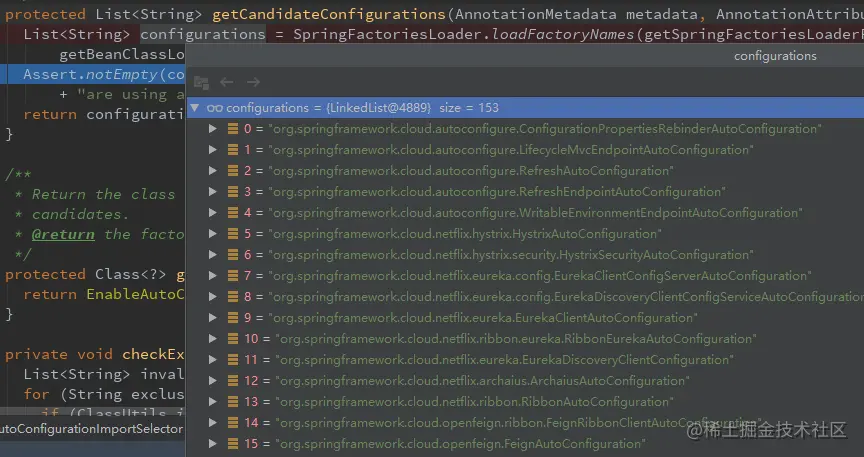Click the field icon for entry 7
This screenshot has width=864, height=457.
tap(233, 276)
